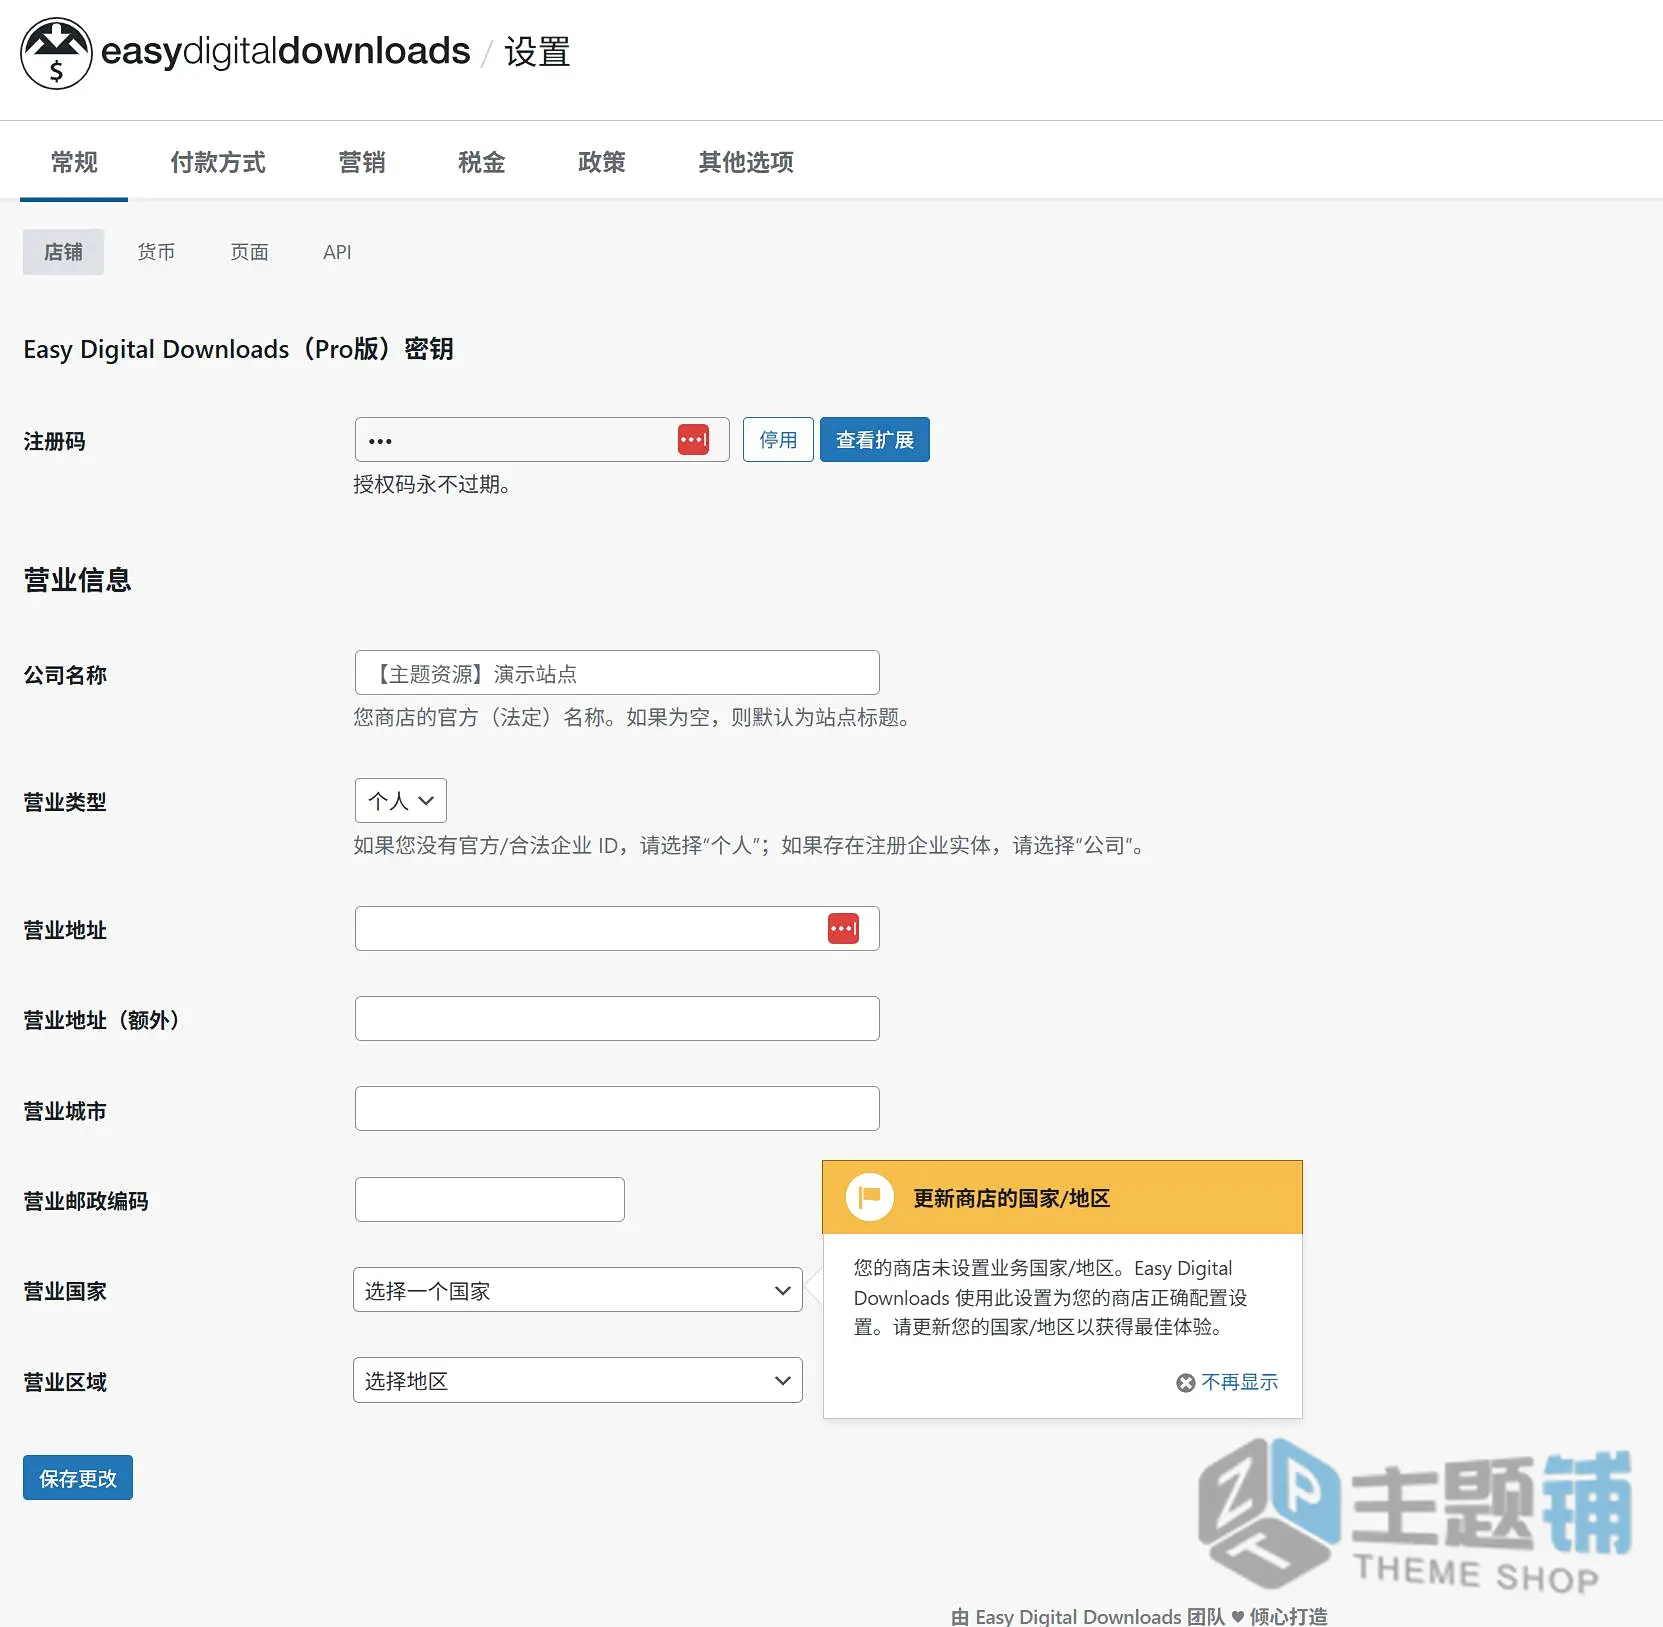Click the red password manager icon in 营业地址 field
The width and height of the screenshot is (1663, 1627).
pyautogui.click(x=843, y=928)
